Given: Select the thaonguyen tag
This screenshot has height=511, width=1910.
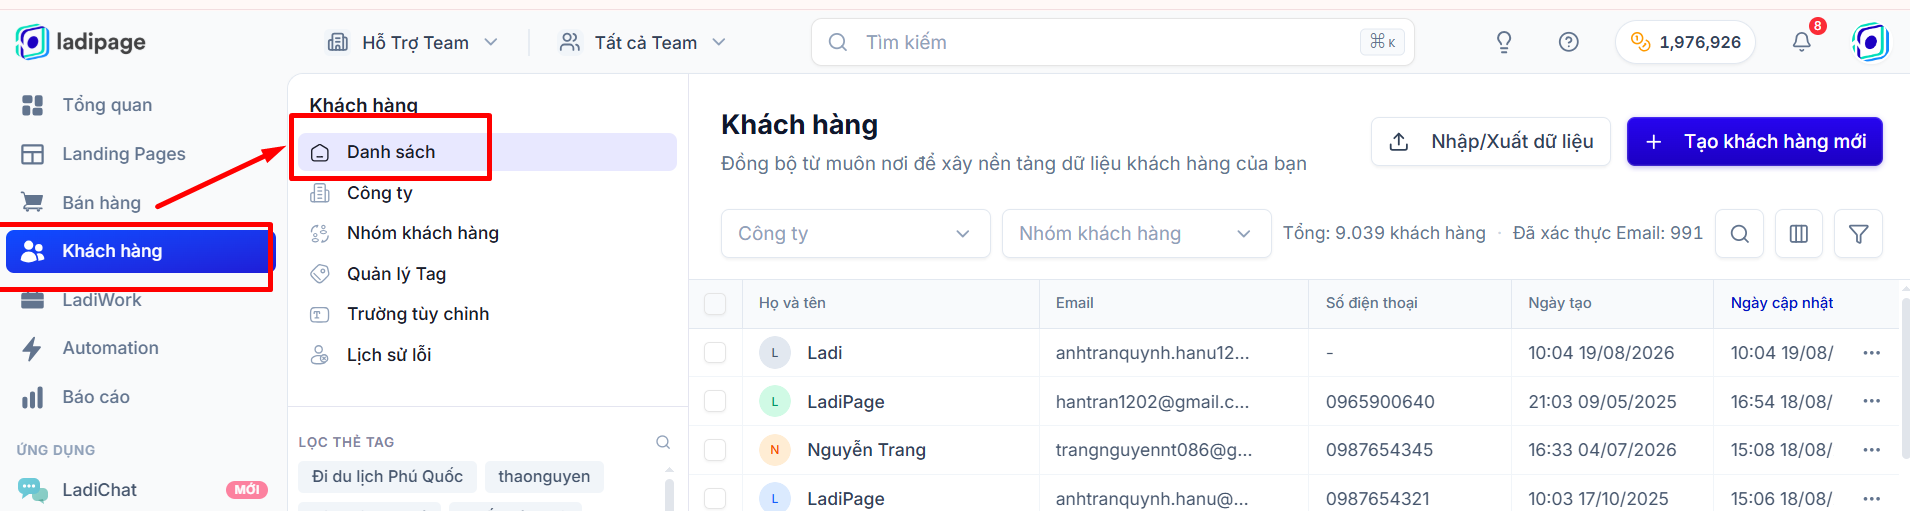Looking at the screenshot, I should [544, 477].
